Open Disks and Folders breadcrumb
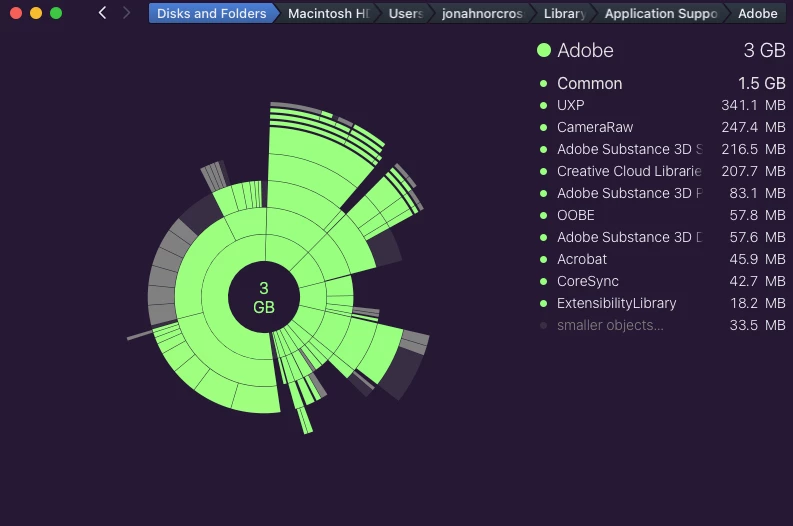Image resolution: width=793 pixels, height=526 pixels. click(x=211, y=13)
